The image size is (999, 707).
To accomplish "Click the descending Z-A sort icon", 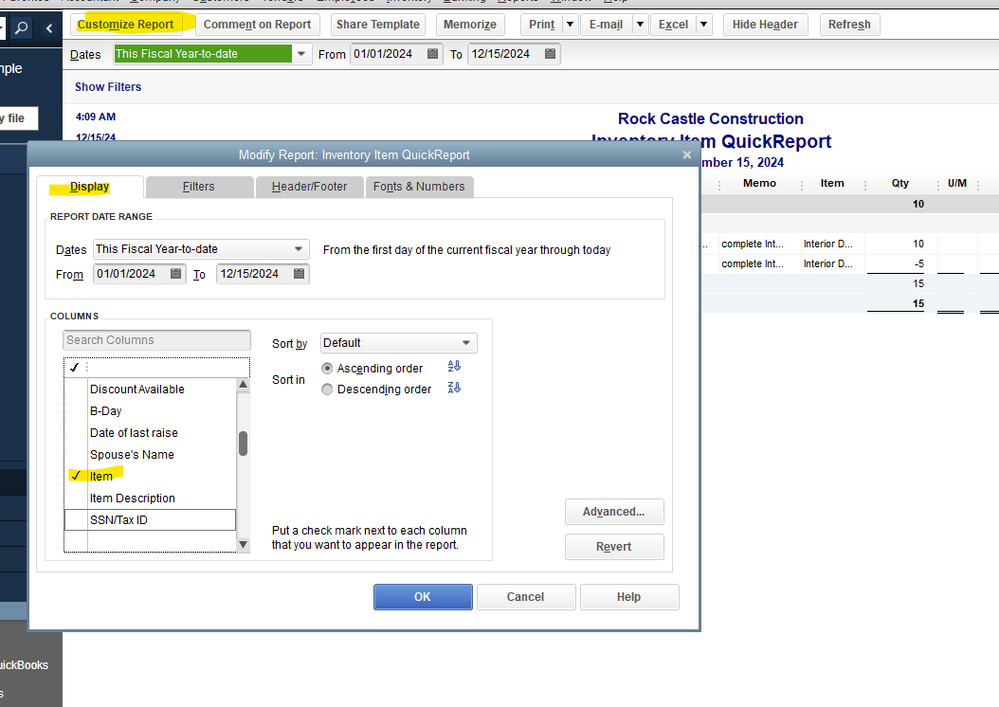I will [454, 387].
